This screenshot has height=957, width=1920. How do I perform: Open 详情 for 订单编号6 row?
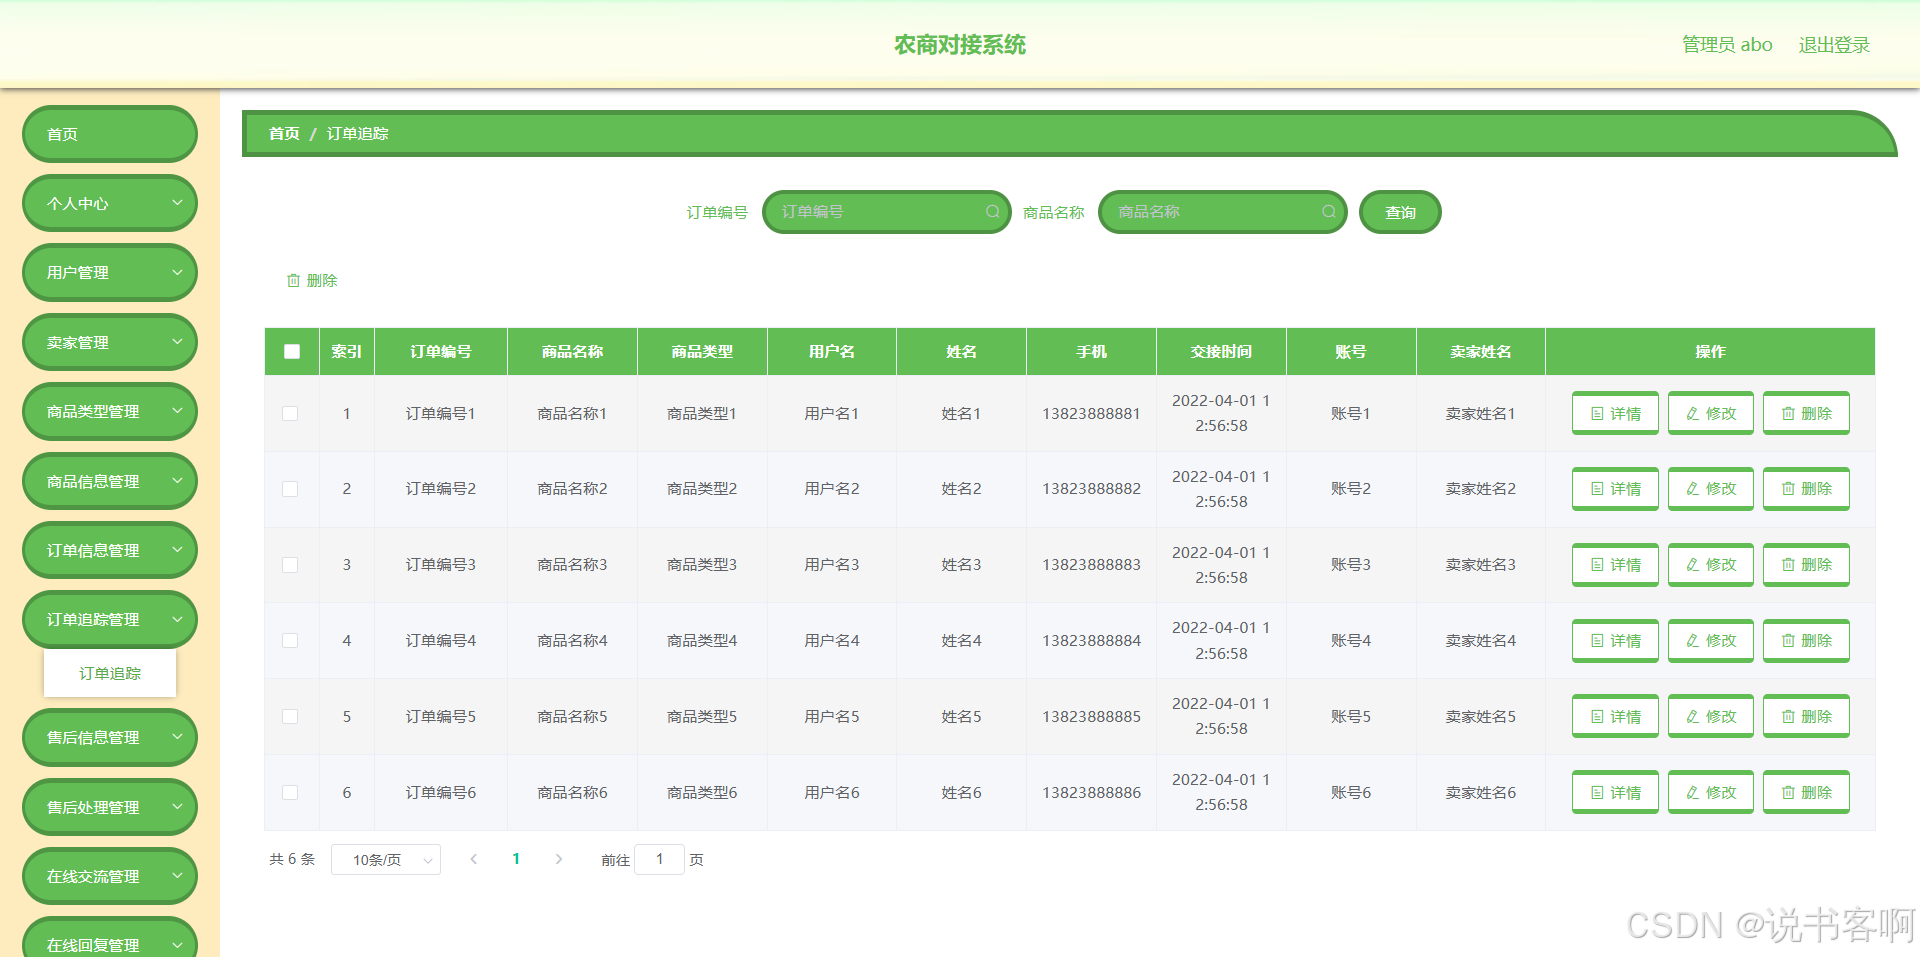(1615, 792)
